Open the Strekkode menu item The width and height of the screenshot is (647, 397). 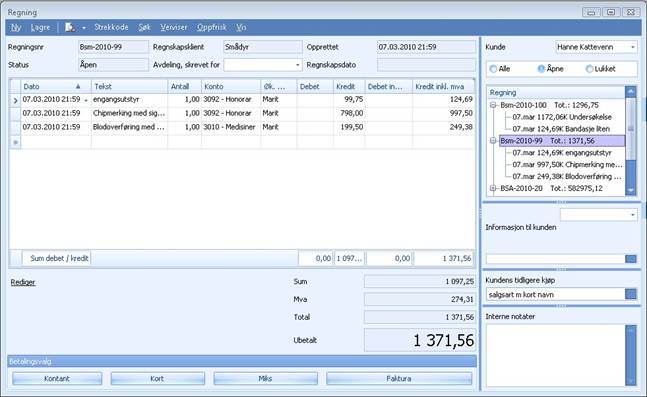click(111, 27)
